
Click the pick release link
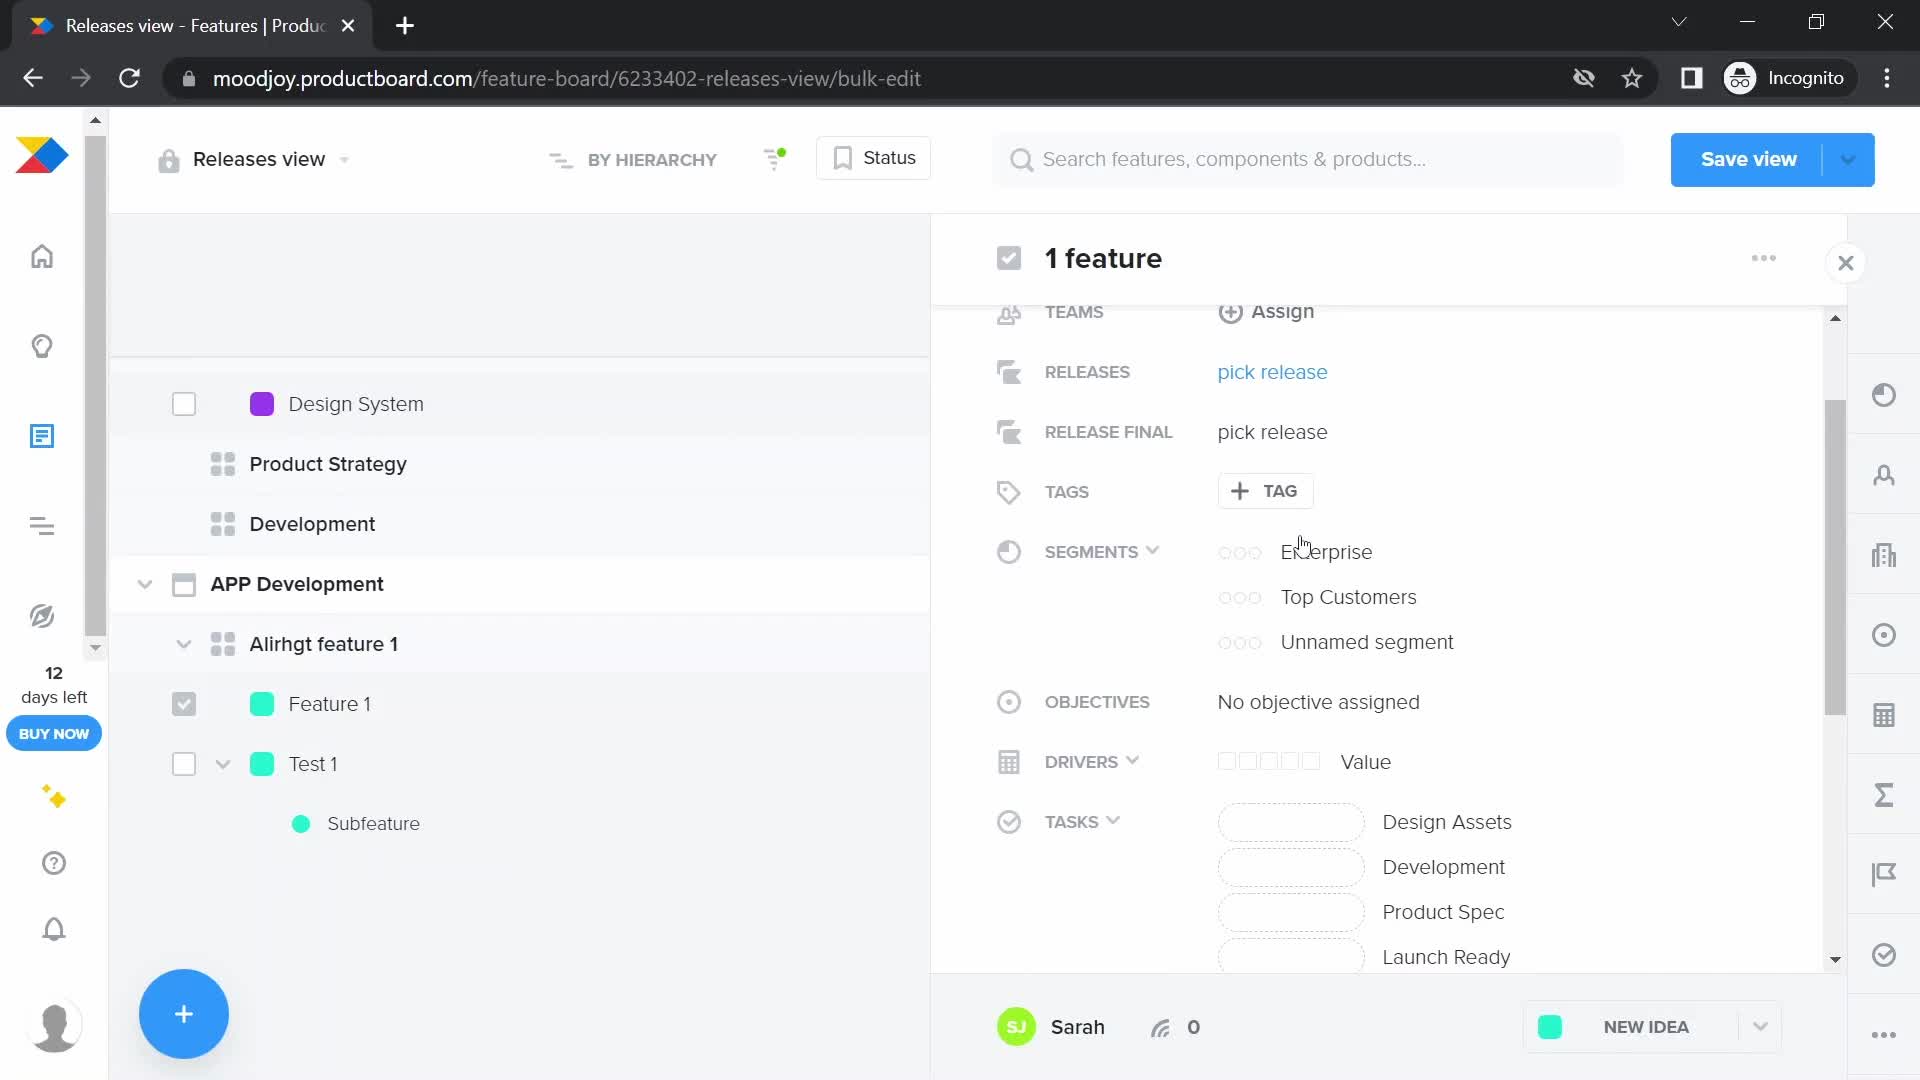click(1271, 371)
